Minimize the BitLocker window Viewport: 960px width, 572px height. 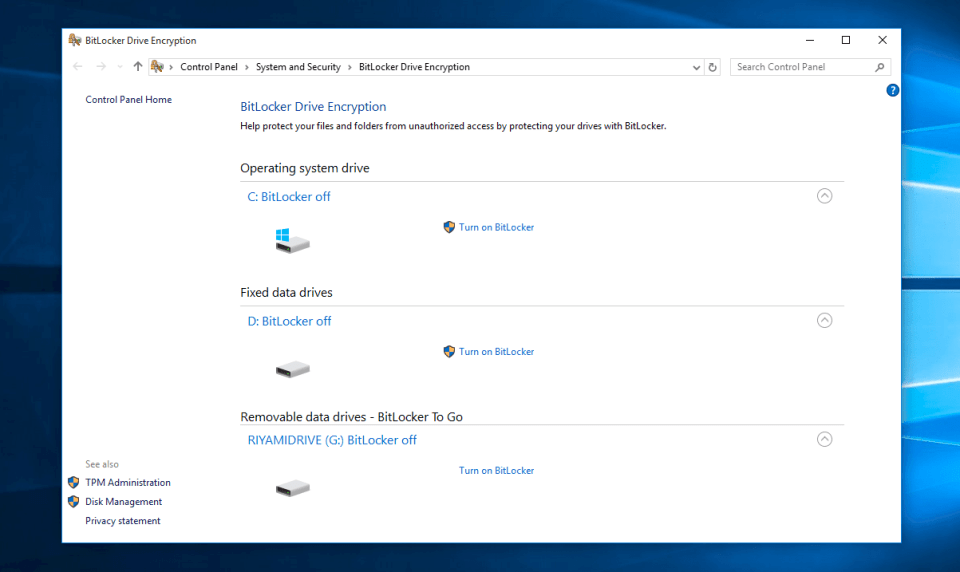[x=810, y=40]
